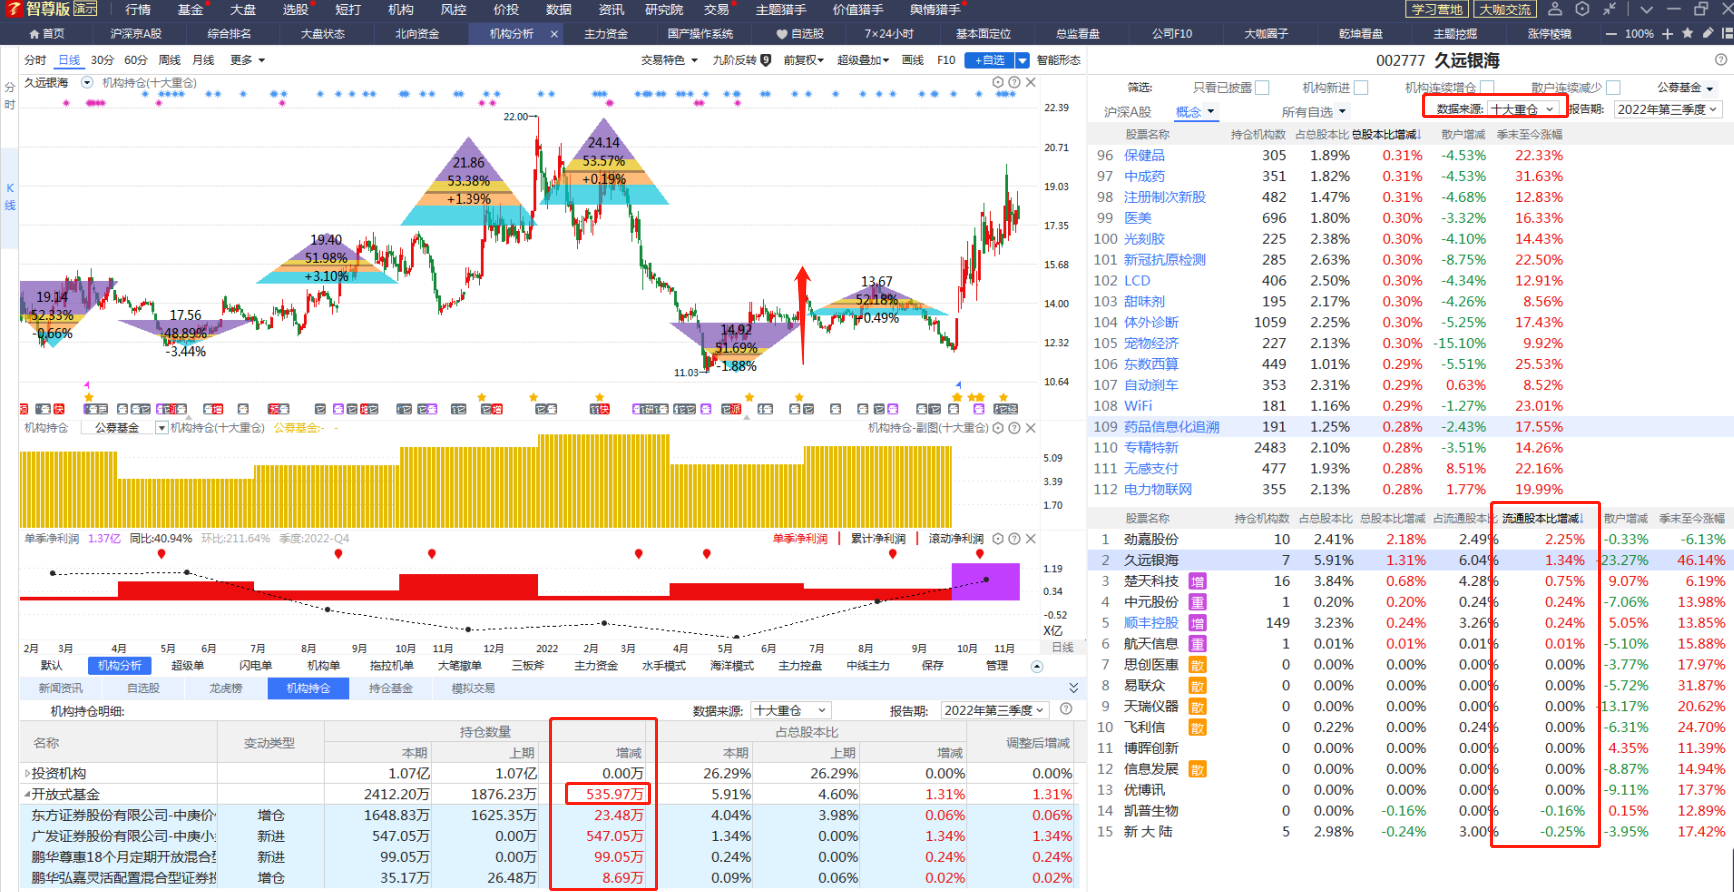Collapse 开放式基金 row in holdings table
The height and width of the screenshot is (892, 1734).
coord(27,794)
